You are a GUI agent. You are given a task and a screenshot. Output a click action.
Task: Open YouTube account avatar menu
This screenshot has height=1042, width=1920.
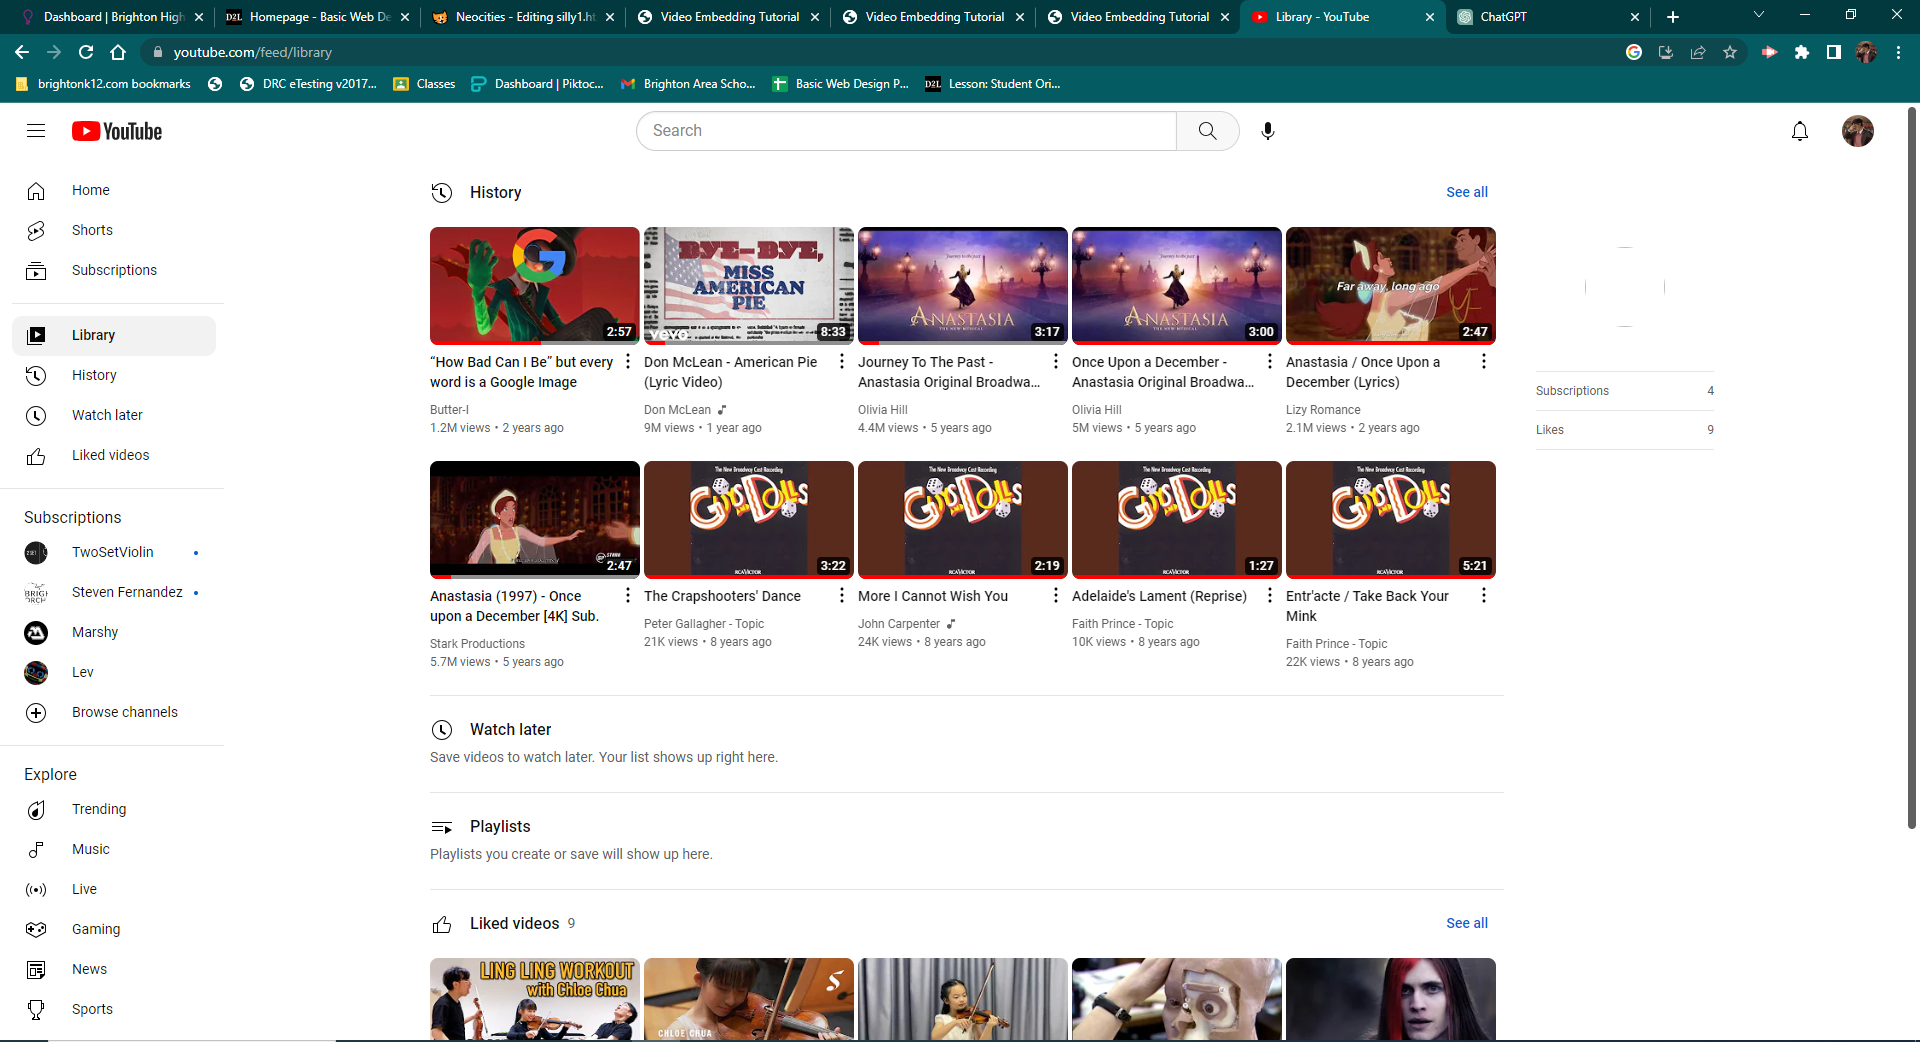[x=1858, y=131]
